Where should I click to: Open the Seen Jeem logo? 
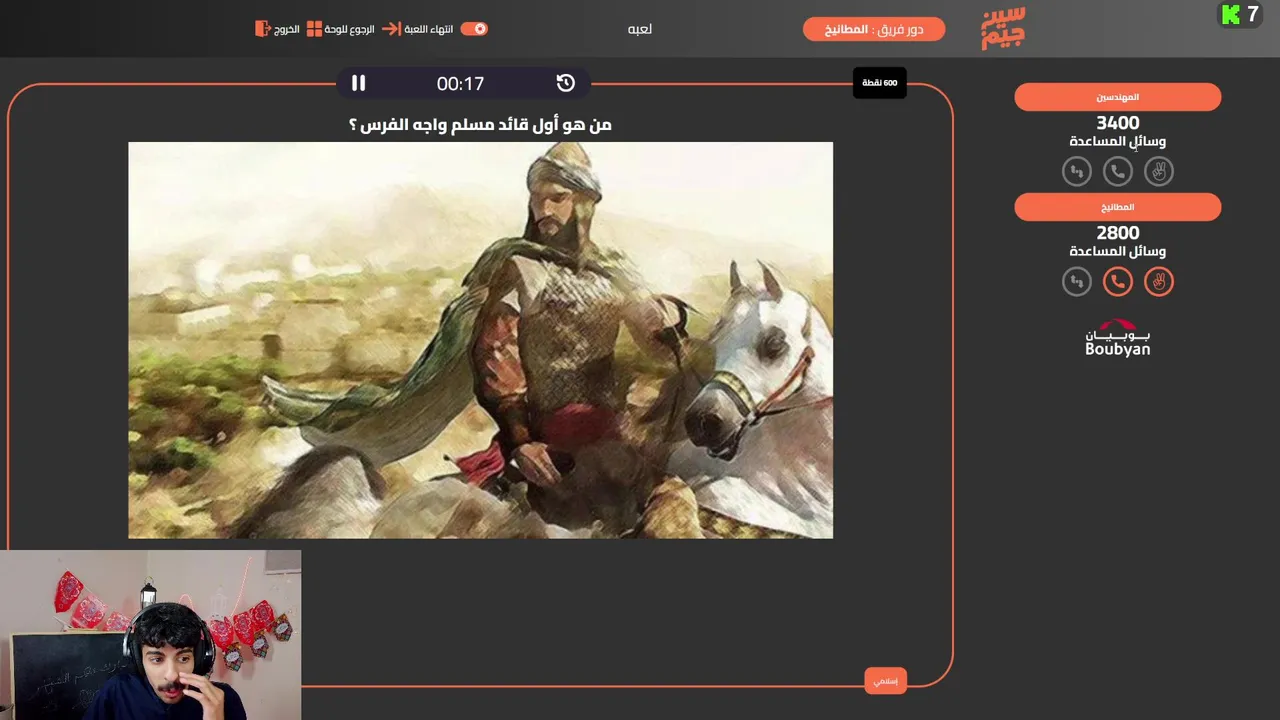point(1002,28)
